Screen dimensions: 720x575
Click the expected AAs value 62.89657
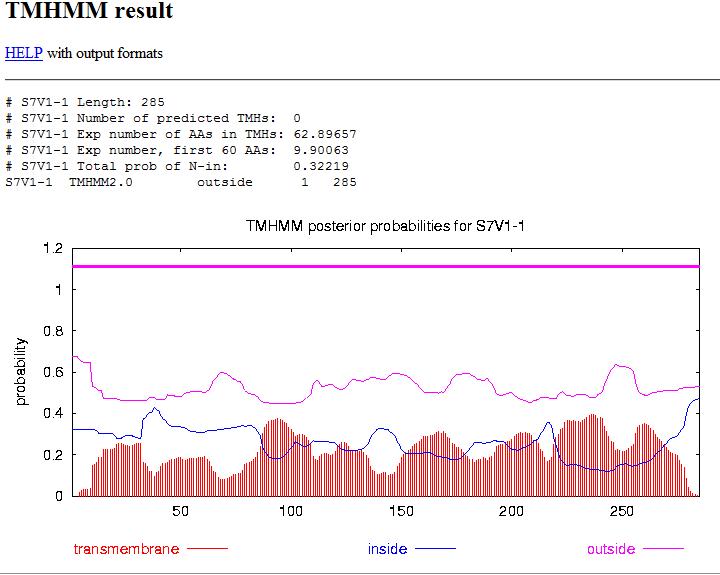click(324, 134)
